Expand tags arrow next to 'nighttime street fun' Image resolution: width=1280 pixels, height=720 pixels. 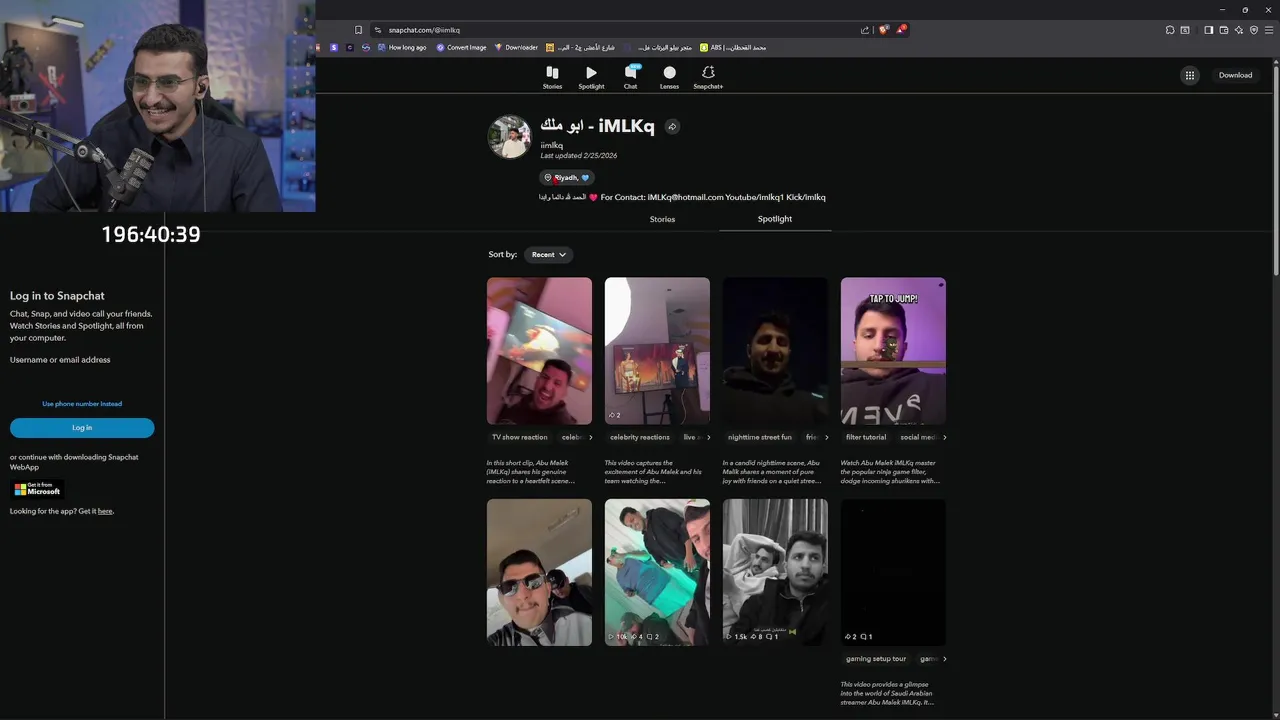click(826, 437)
